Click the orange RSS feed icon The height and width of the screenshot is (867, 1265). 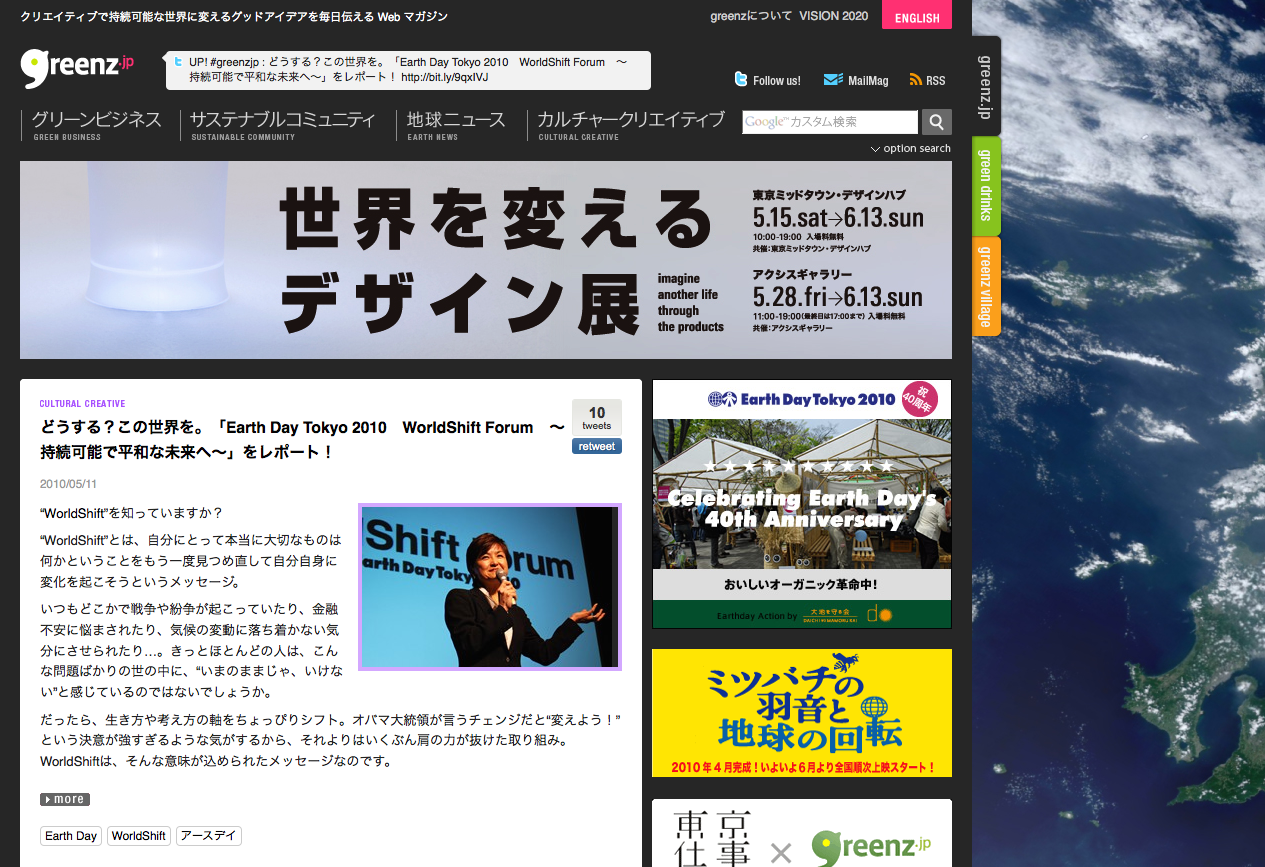[x=915, y=80]
